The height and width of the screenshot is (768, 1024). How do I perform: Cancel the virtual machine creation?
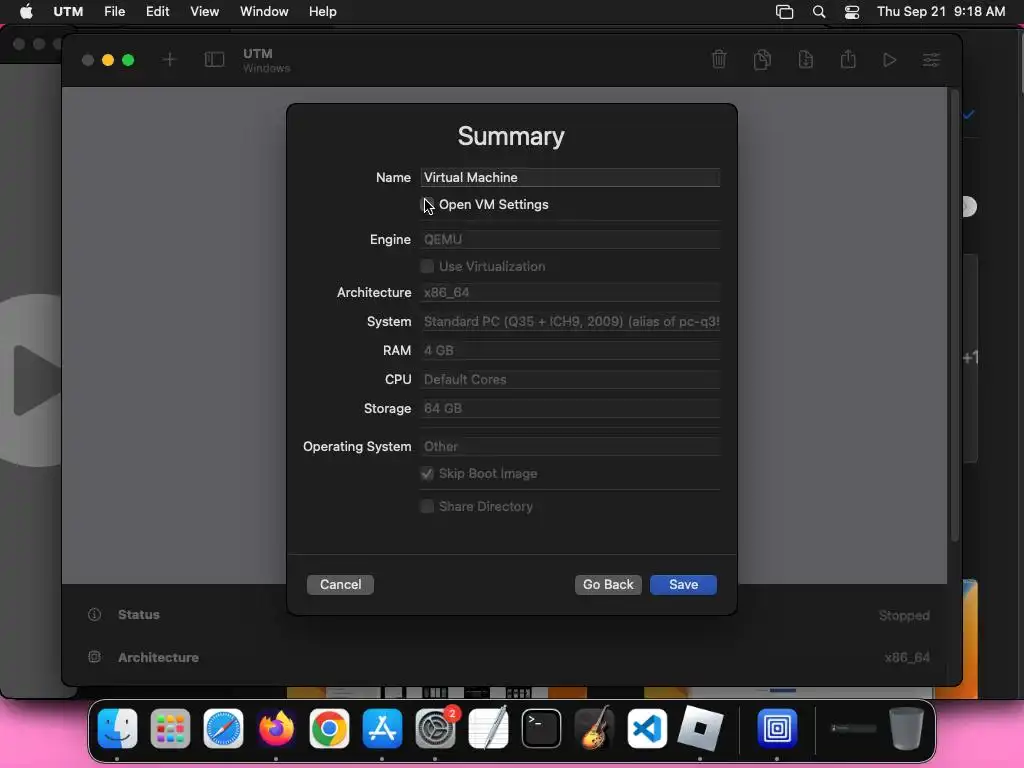coord(340,584)
